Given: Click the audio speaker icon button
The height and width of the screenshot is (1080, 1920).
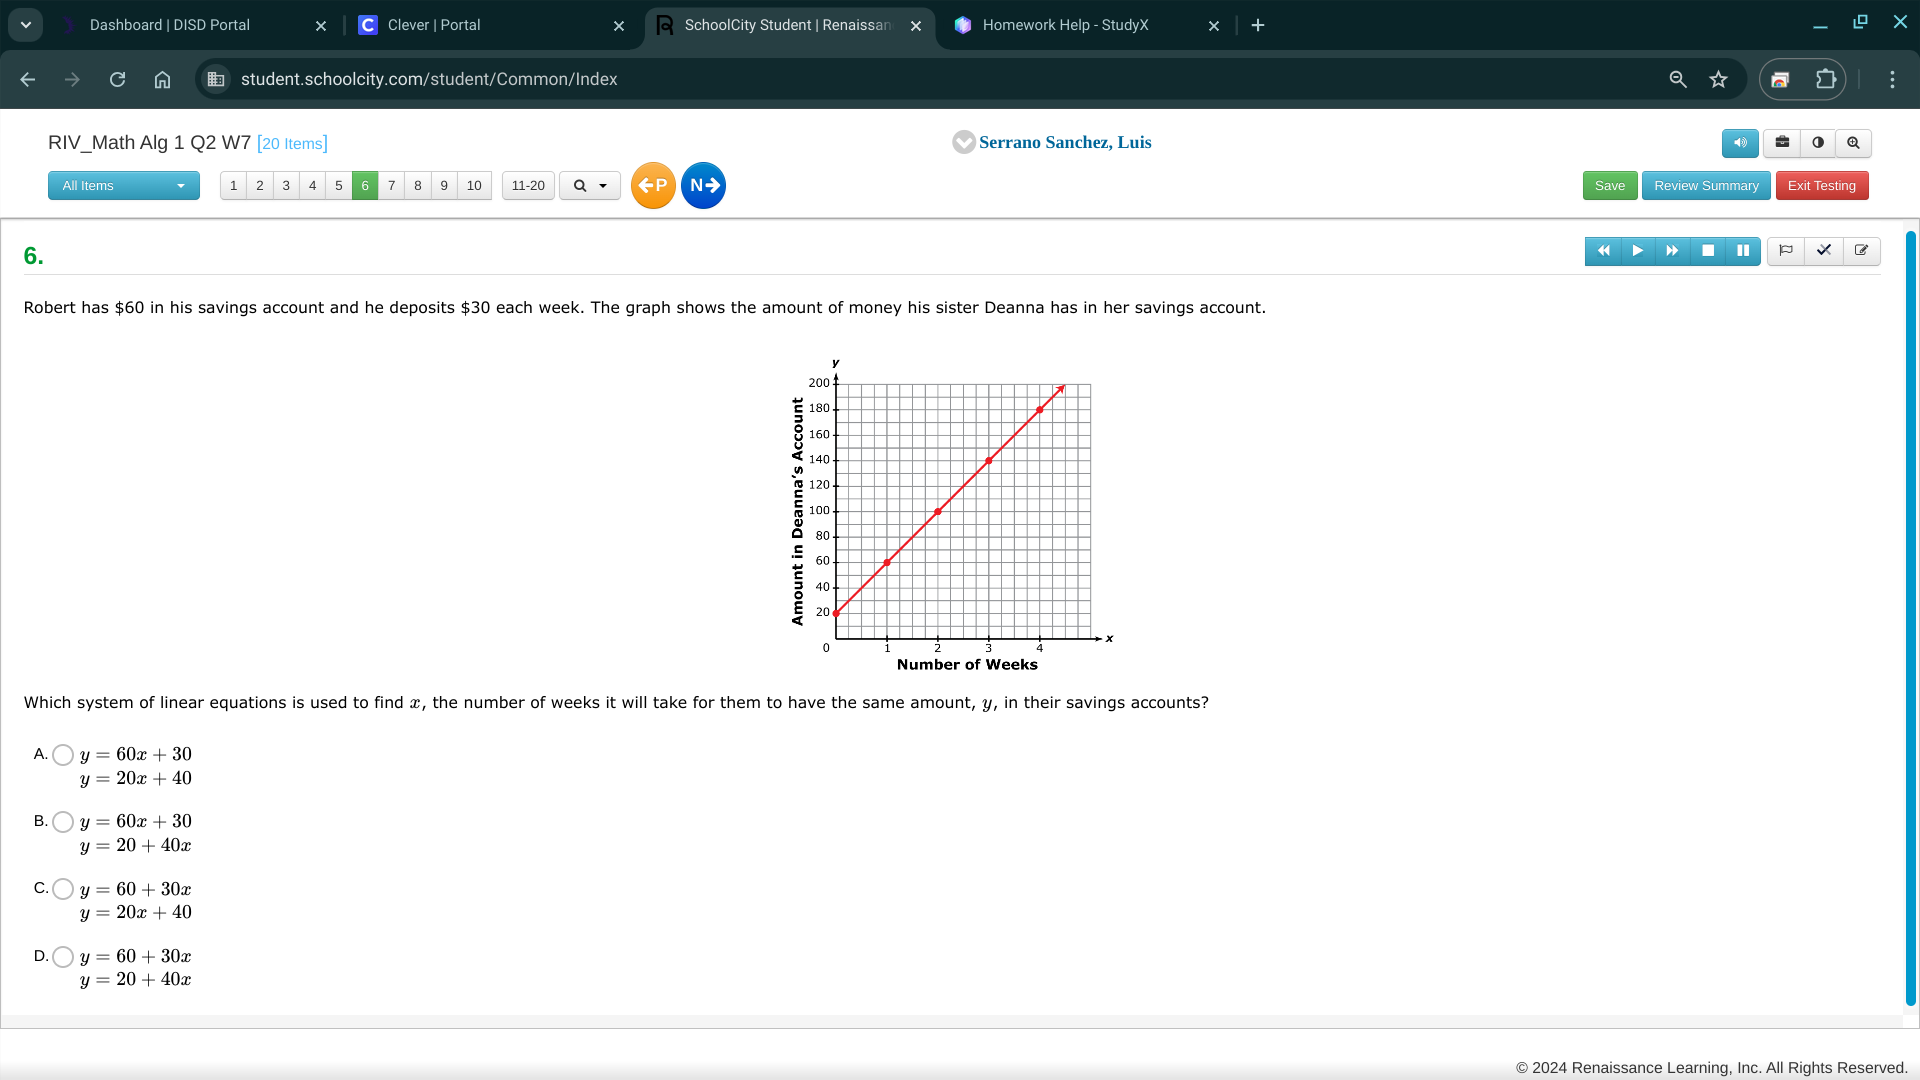Looking at the screenshot, I should 1740,143.
